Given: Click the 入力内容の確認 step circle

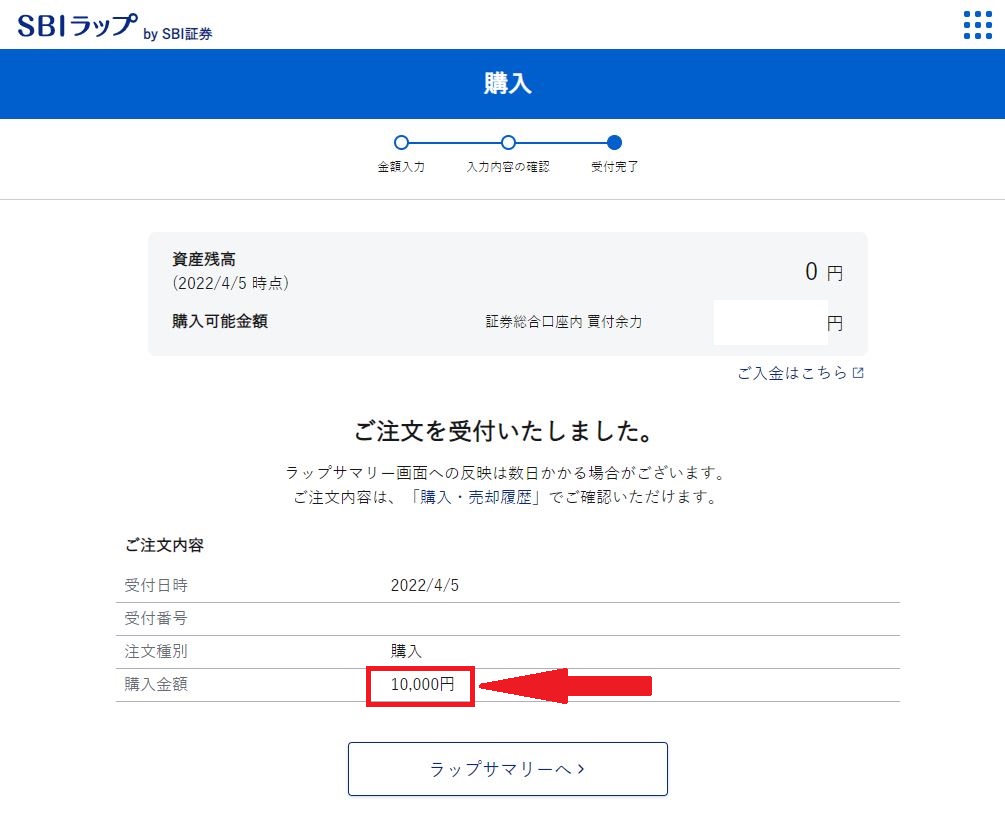Looking at the screenshot, I should click(508, 142).
